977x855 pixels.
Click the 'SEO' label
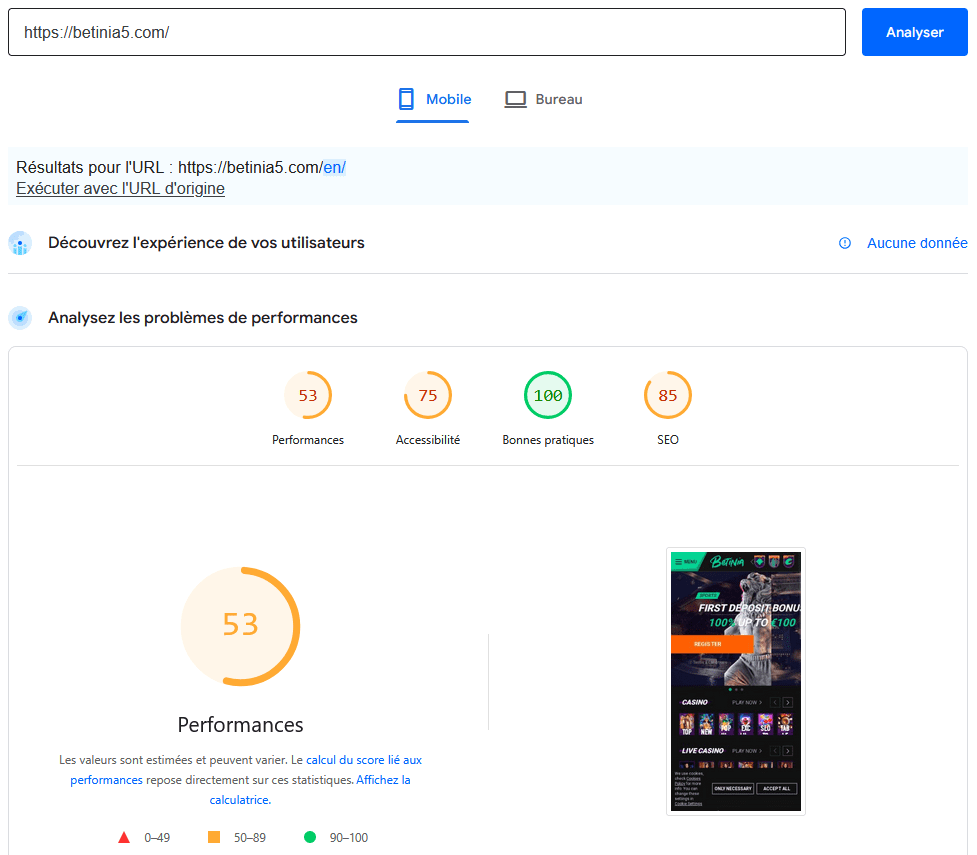coord(667,440)
